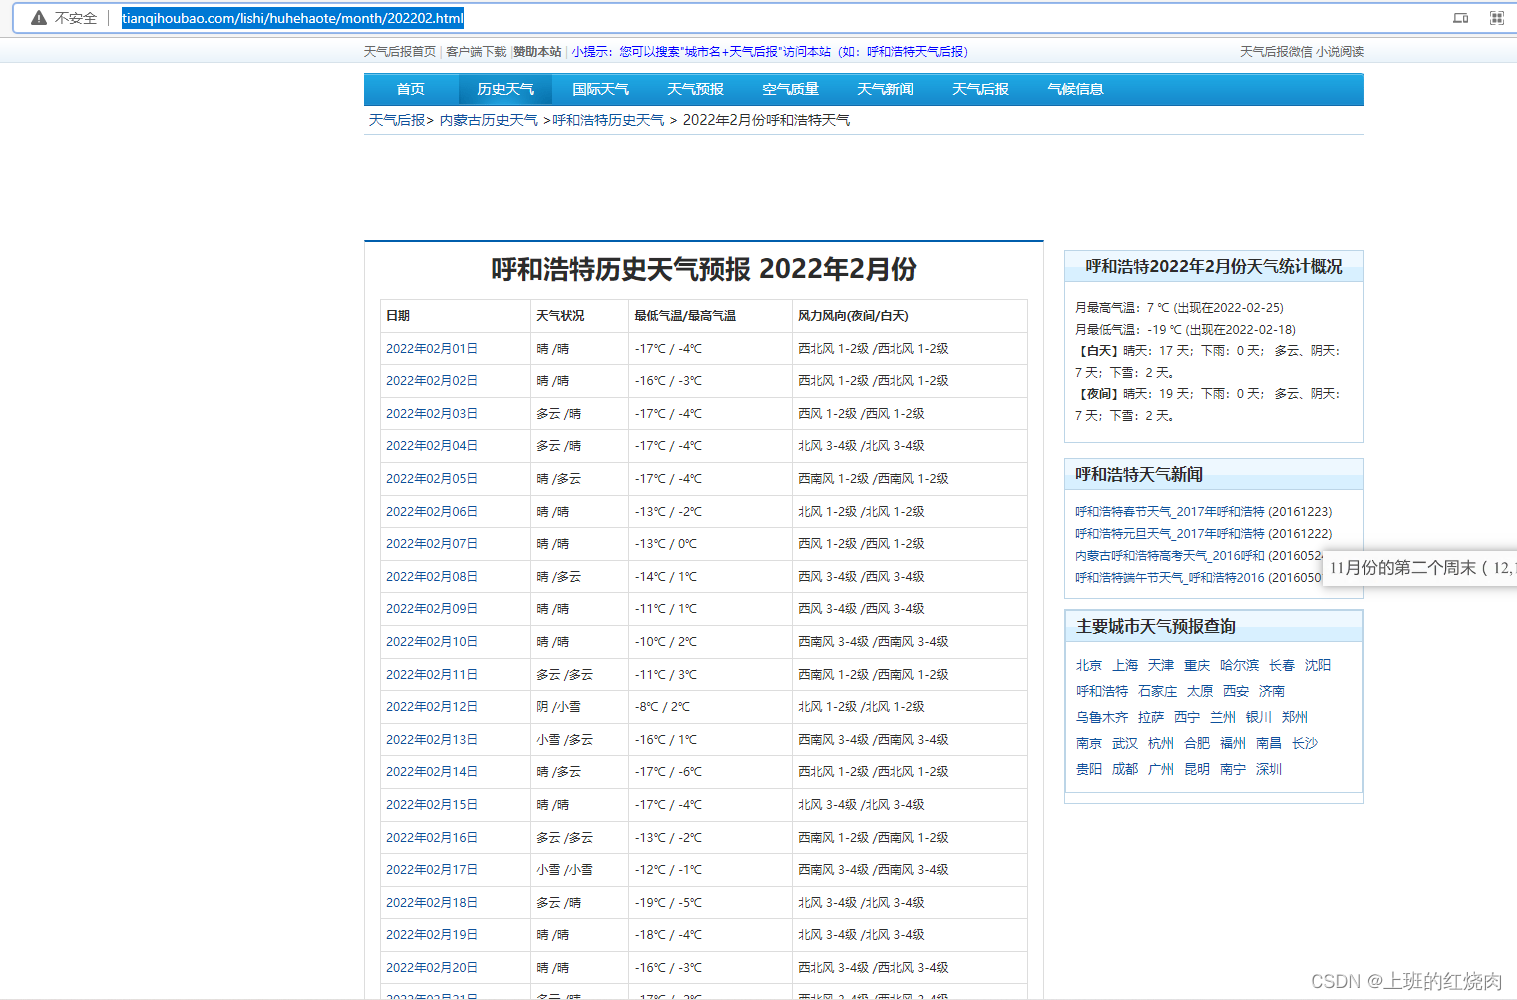Screen dimensions: 1517x1000
Task: Select 乌鲁木齐 in city forecast list
Action: [1102, 717]
